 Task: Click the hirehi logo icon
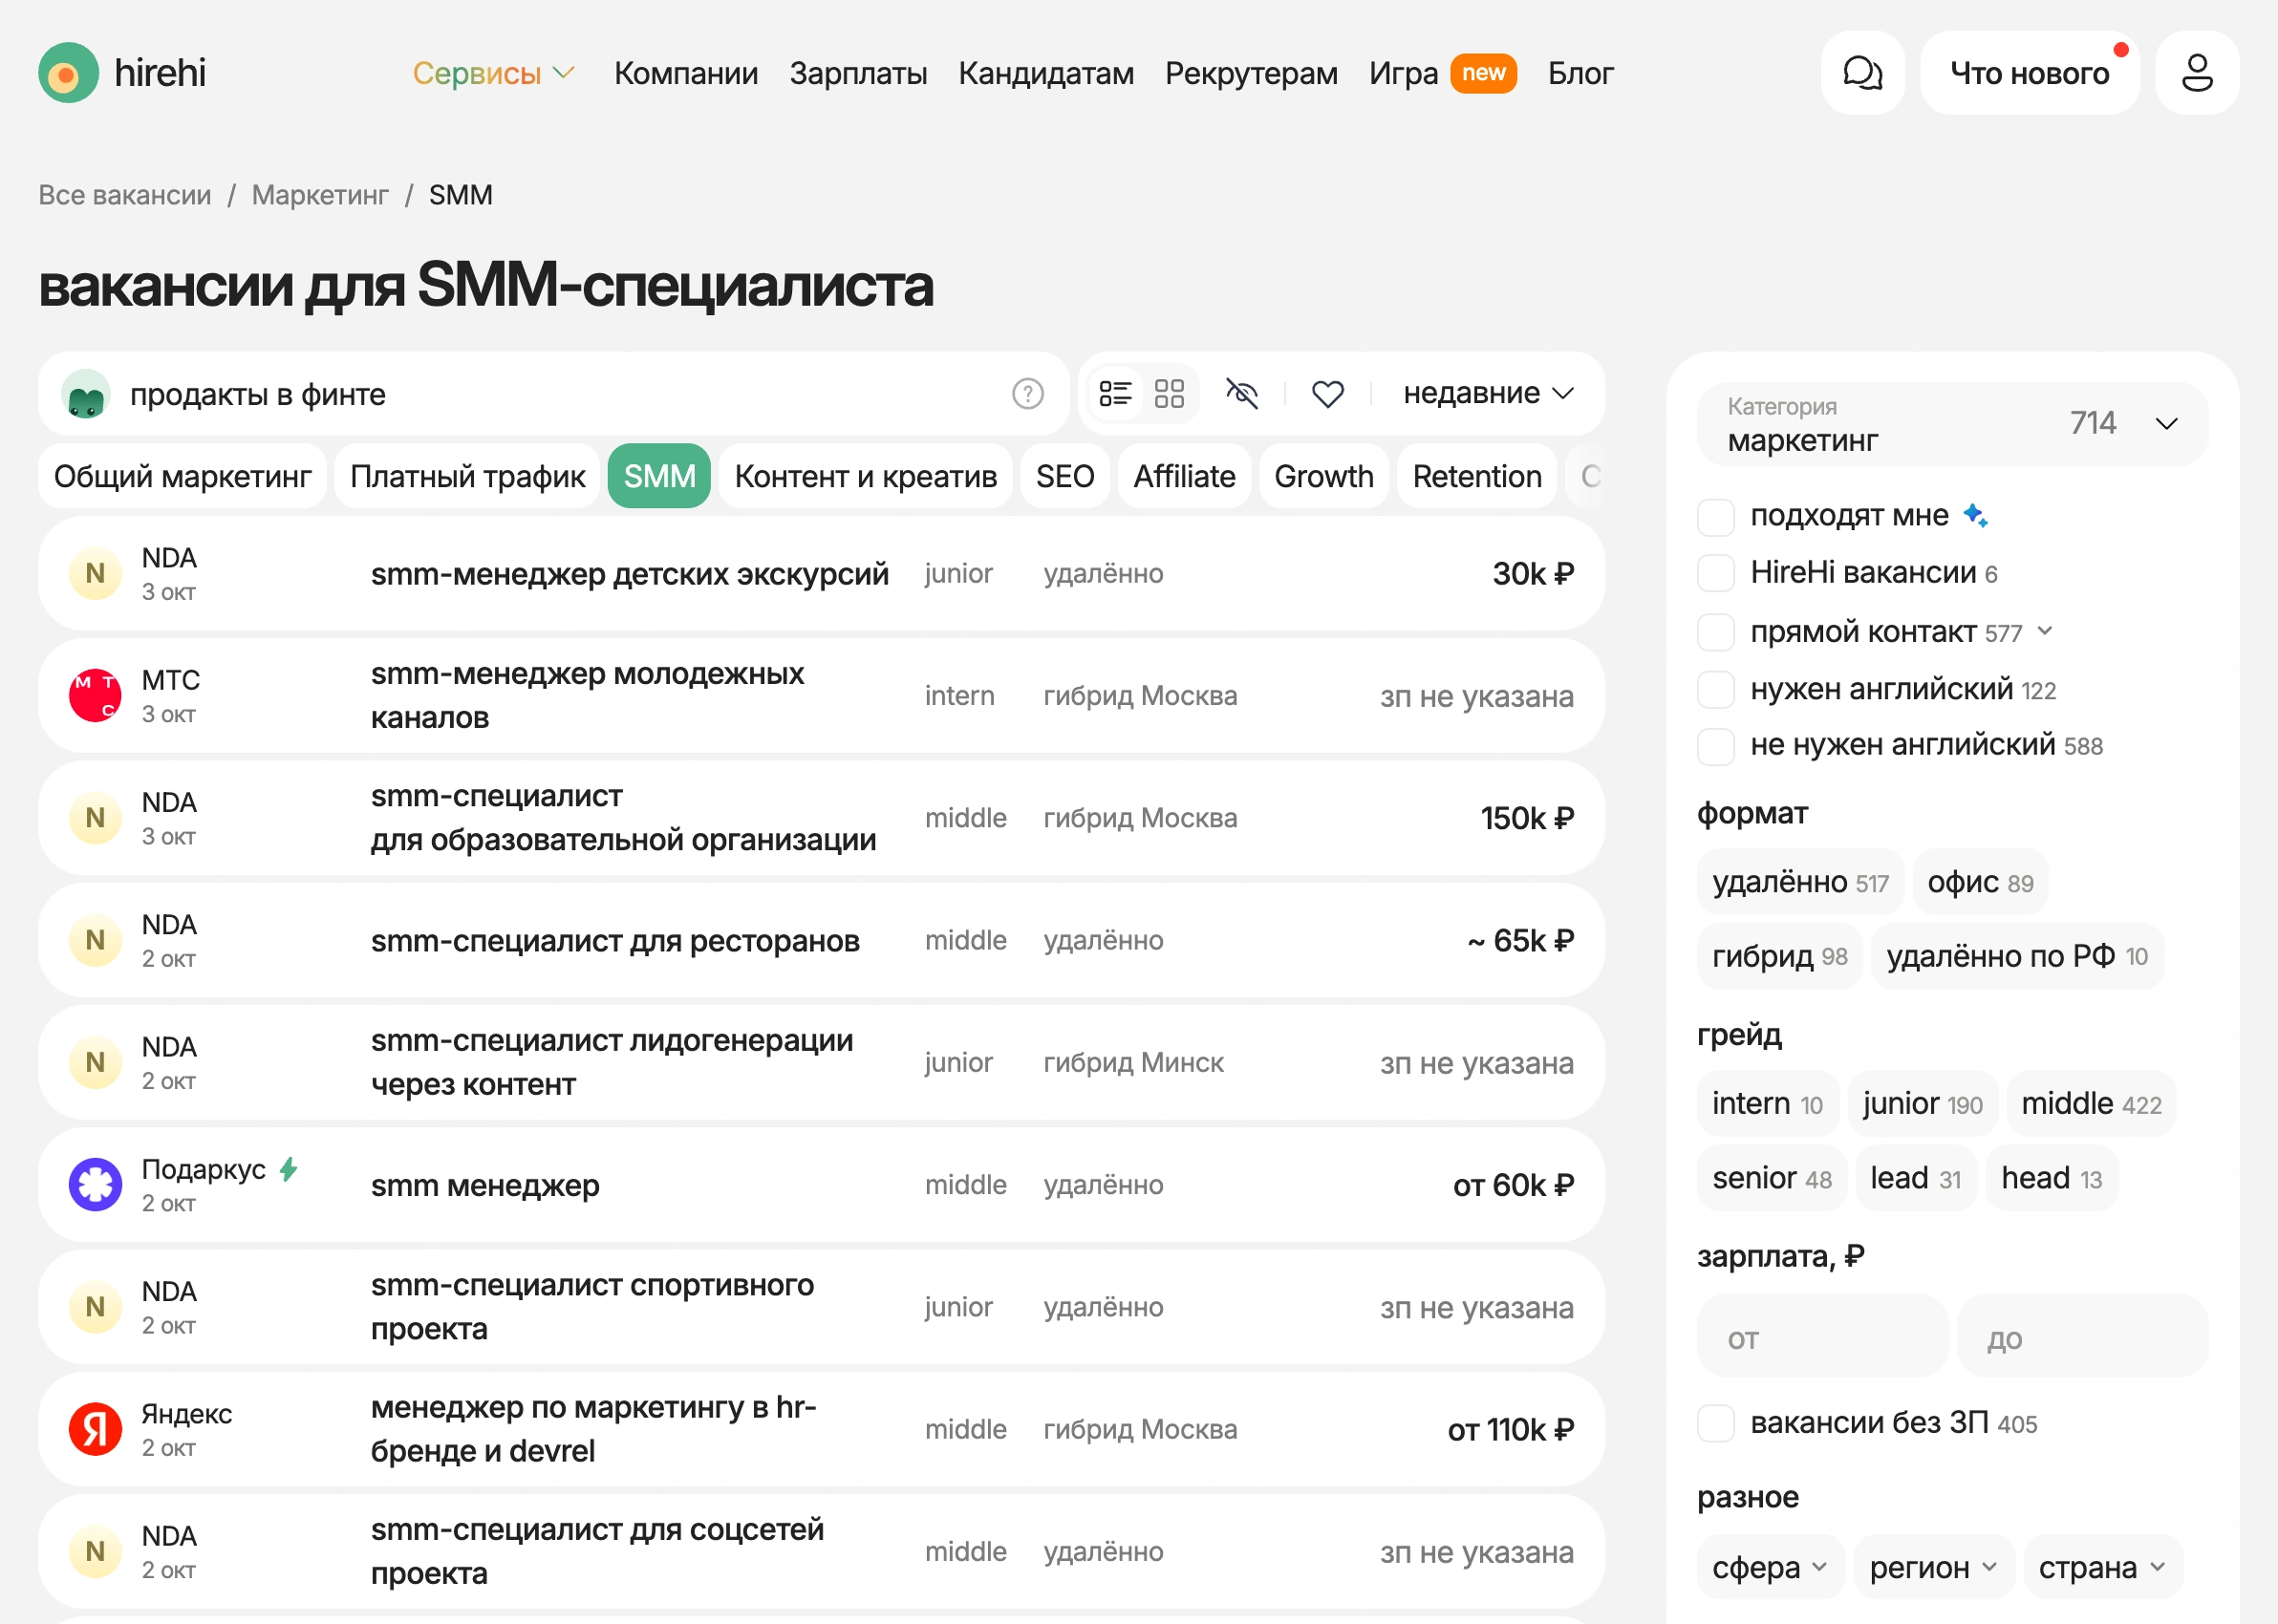click(68, 73)
